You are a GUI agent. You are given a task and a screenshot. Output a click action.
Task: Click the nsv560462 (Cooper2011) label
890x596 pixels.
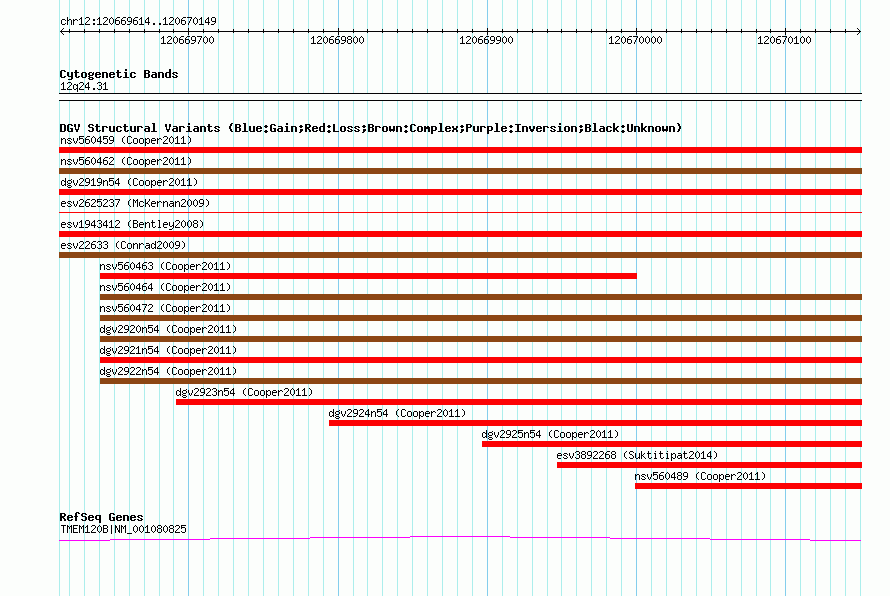[x=126, y=161]
